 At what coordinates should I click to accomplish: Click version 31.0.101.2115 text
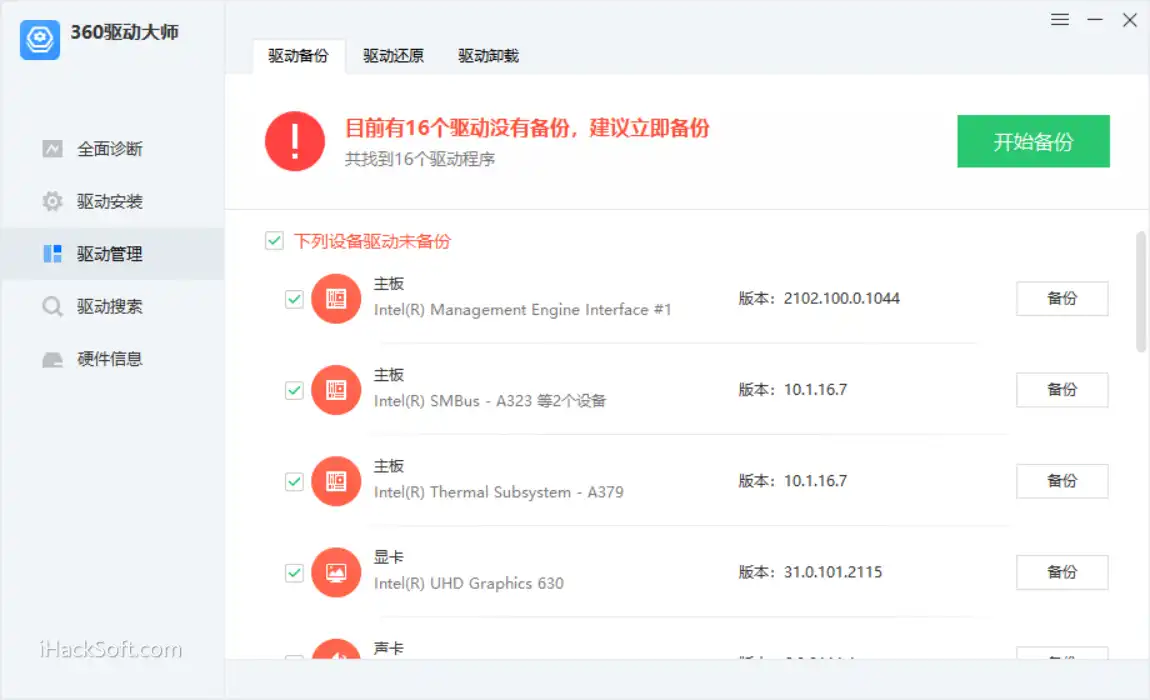click(832, 572)
